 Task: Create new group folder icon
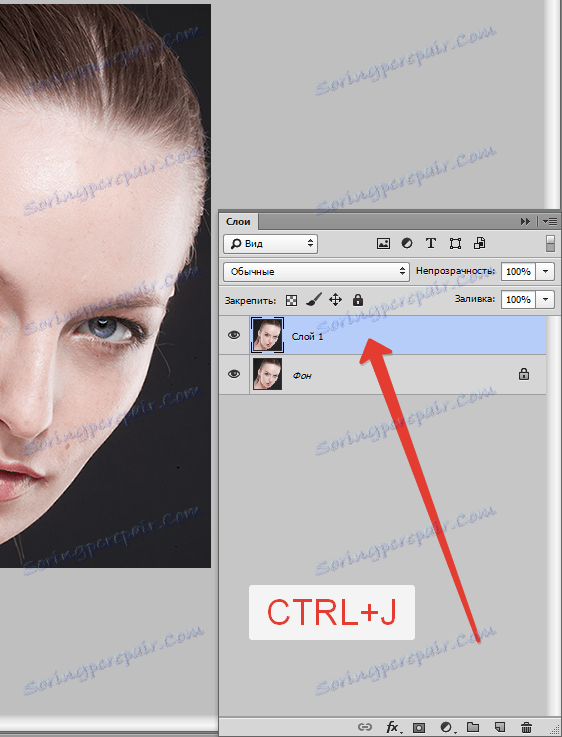click(x=472, y=727)
